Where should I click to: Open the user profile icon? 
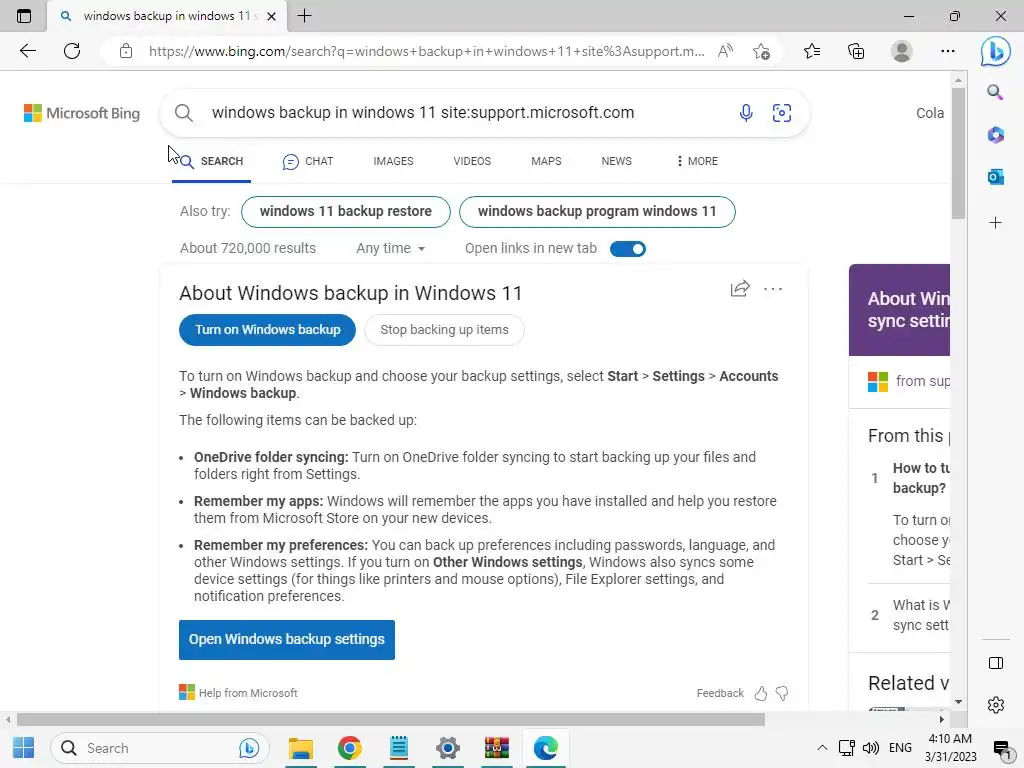coord(902,51)
